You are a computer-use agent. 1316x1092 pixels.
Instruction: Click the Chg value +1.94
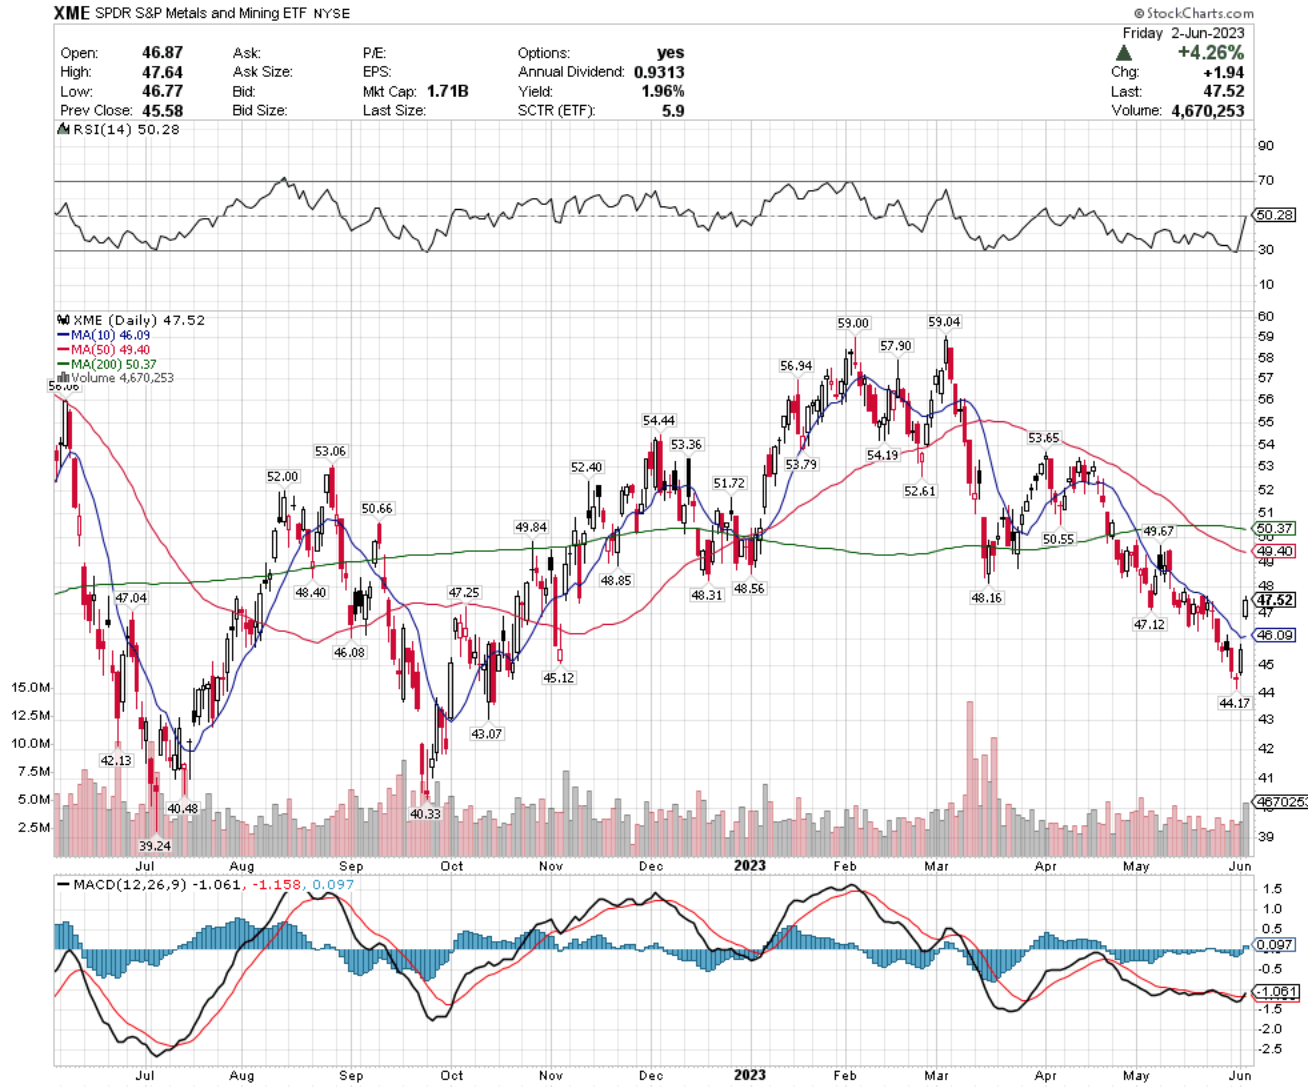[1225, 72]
